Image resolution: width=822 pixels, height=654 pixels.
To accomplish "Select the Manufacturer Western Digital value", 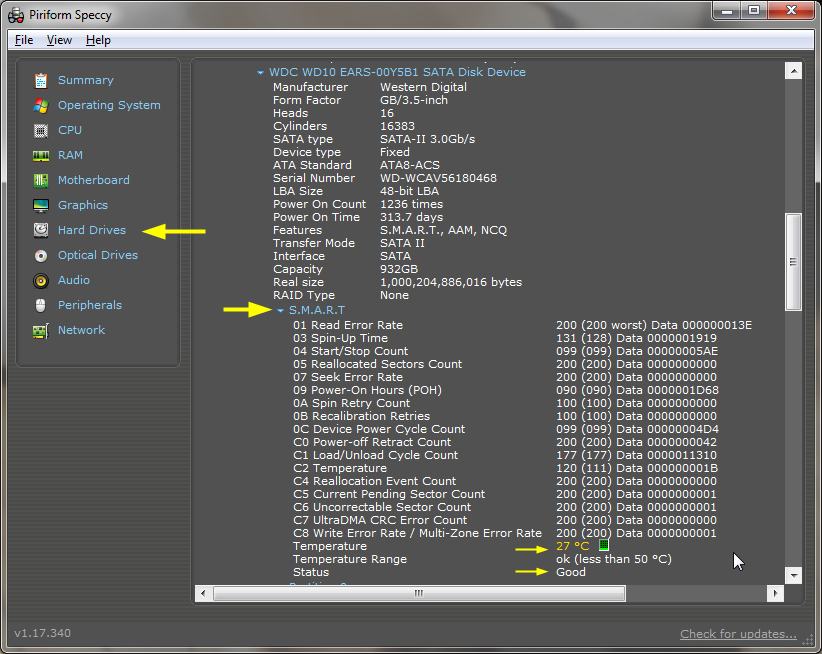I will [x=423, y=87].
